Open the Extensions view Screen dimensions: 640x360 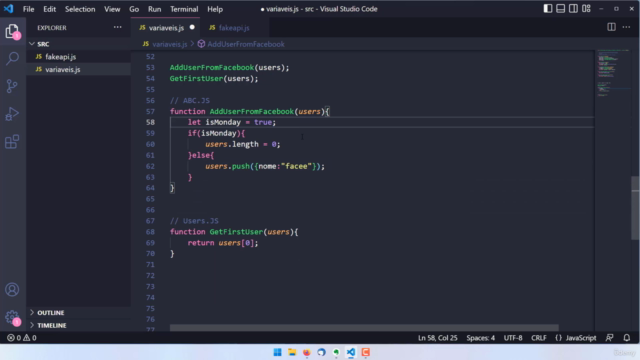(x=12, y=142)
